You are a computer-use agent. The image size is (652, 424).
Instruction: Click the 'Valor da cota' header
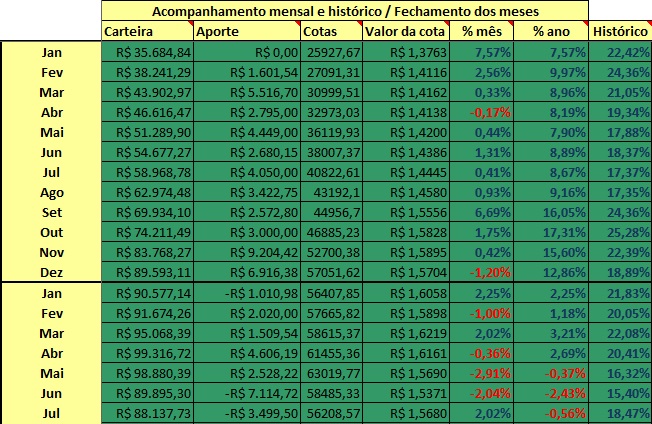(406, 32)
